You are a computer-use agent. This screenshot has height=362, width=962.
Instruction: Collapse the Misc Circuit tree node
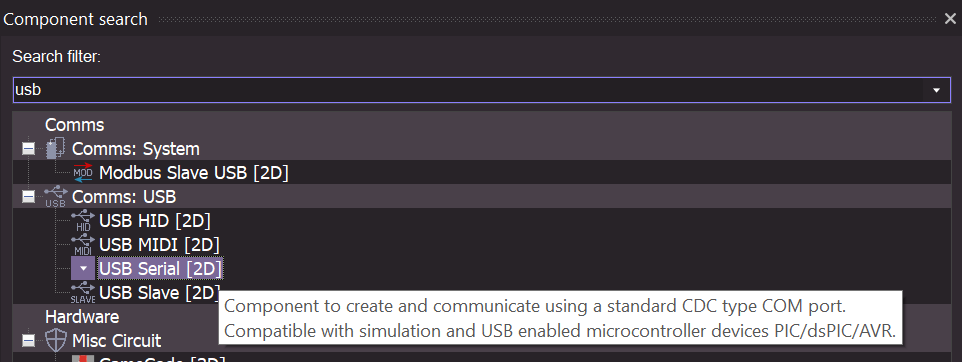[x=28, y=341]
